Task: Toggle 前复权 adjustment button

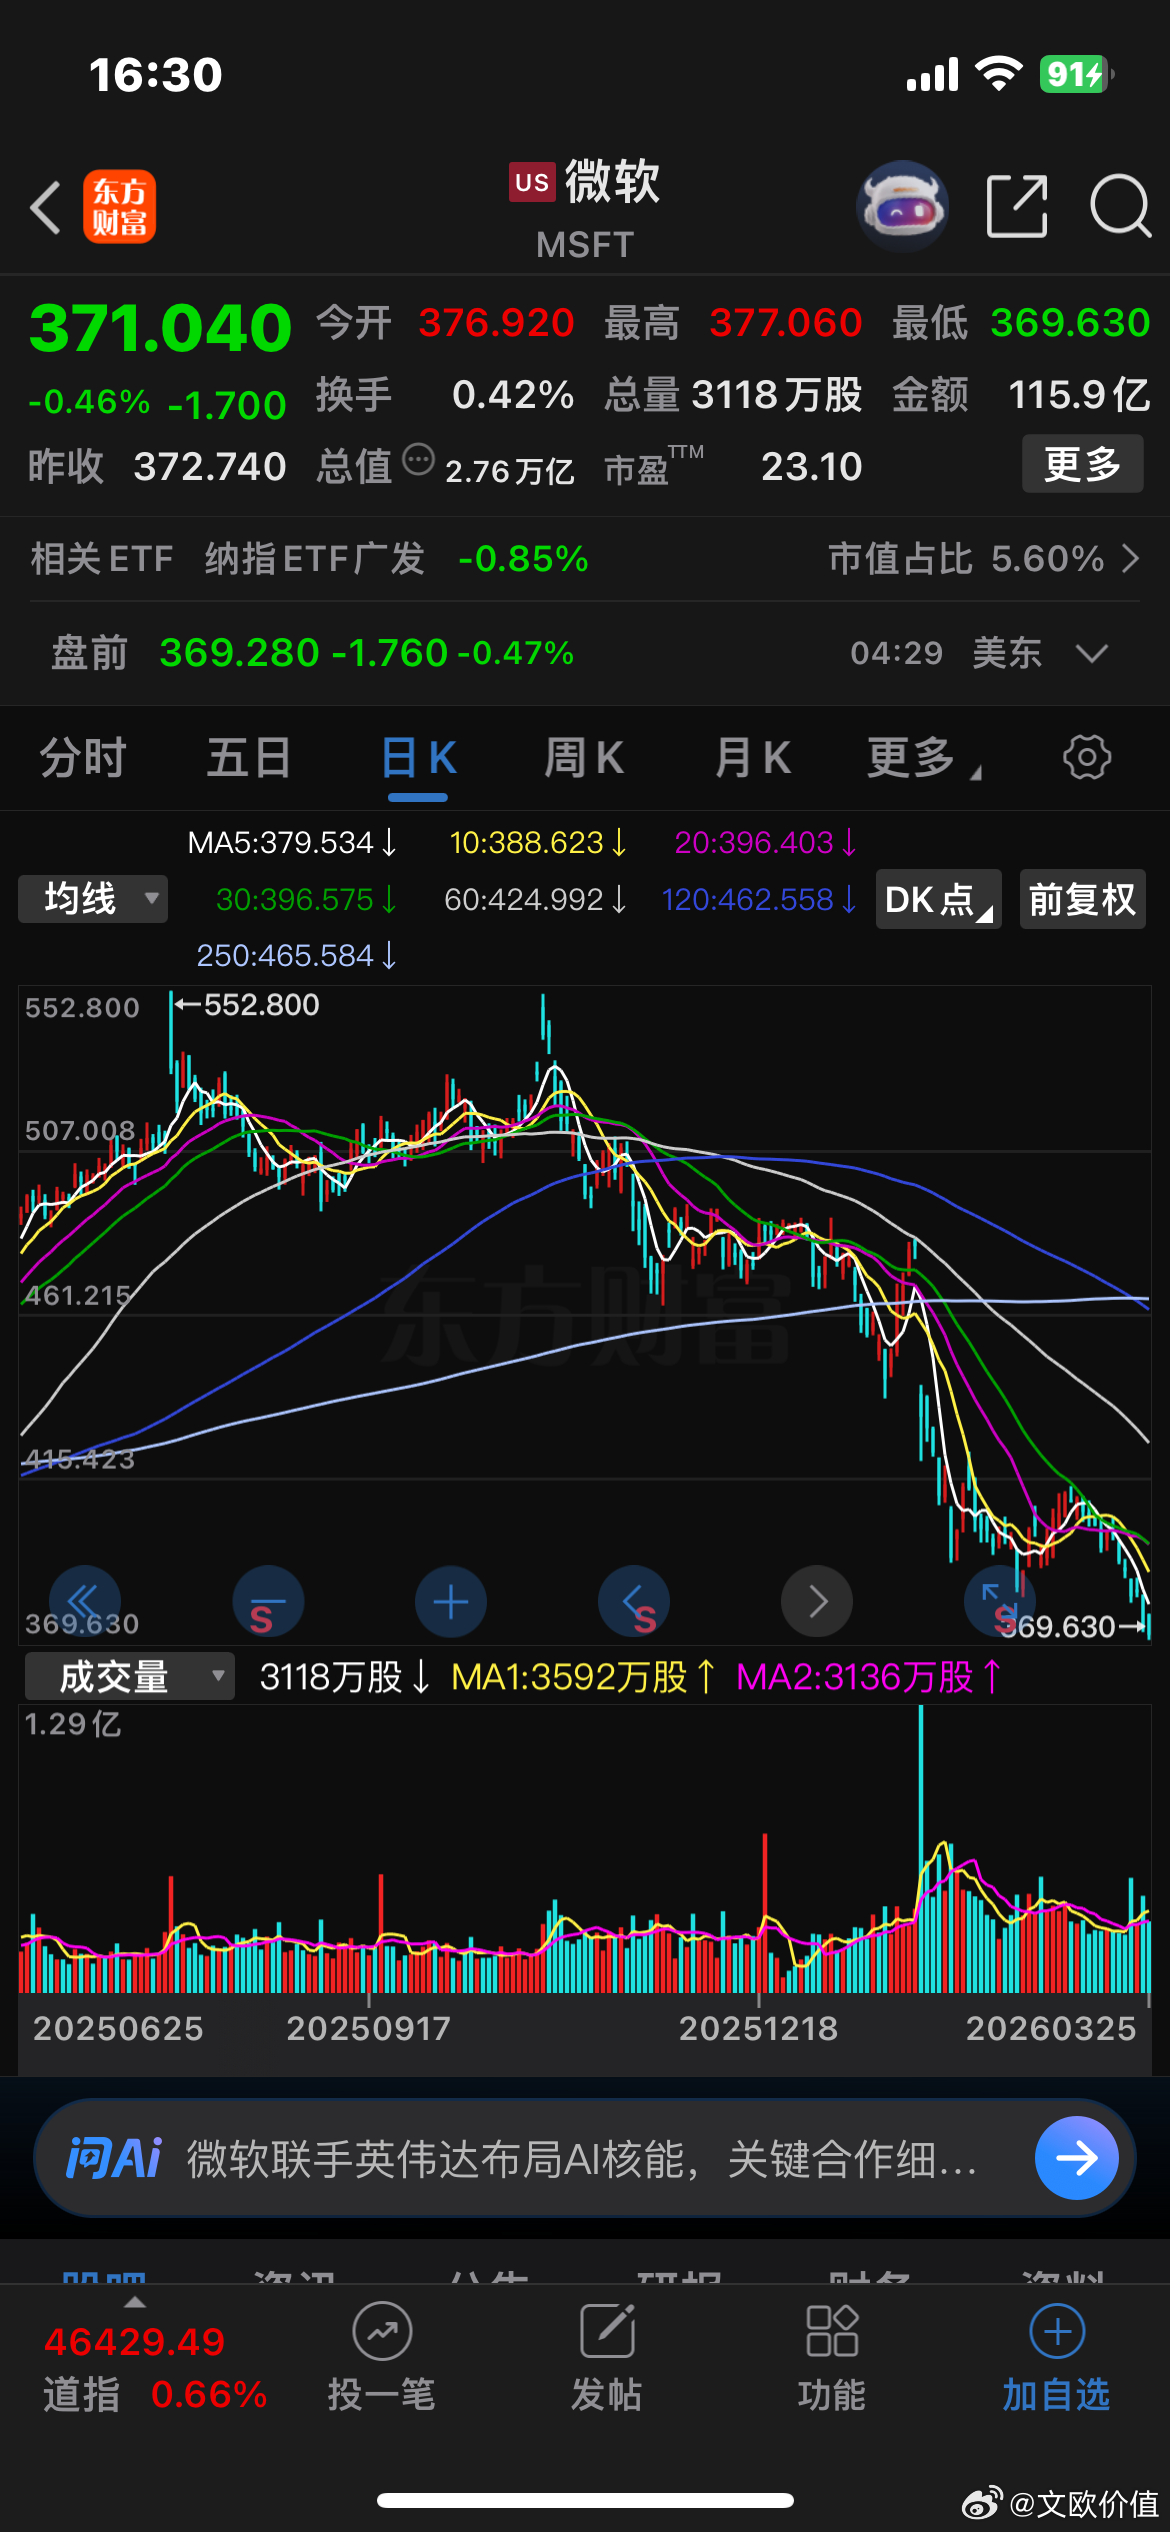Action: pos(1082,899)
